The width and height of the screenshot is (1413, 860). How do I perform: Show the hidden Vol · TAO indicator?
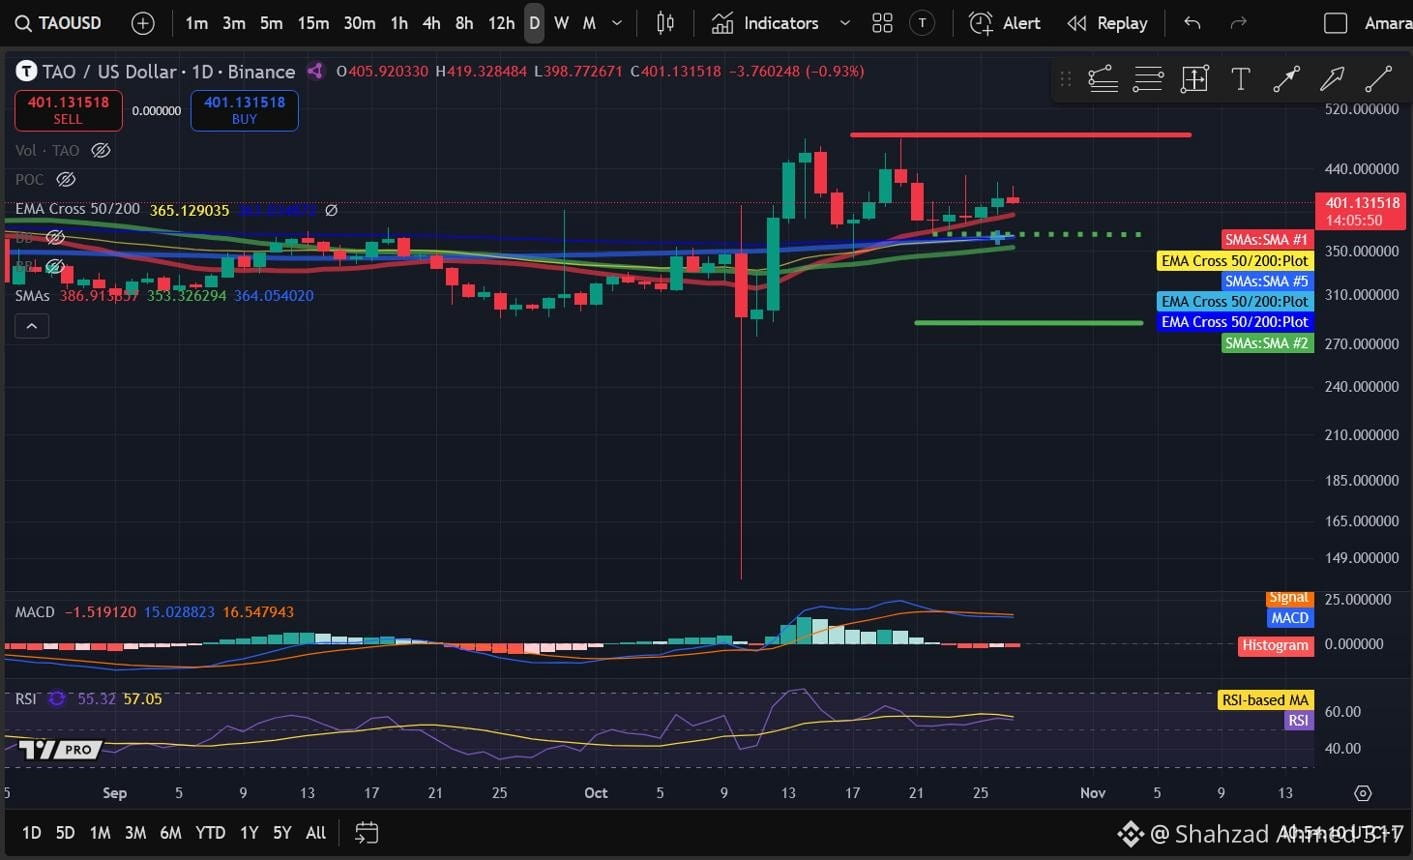100,150
